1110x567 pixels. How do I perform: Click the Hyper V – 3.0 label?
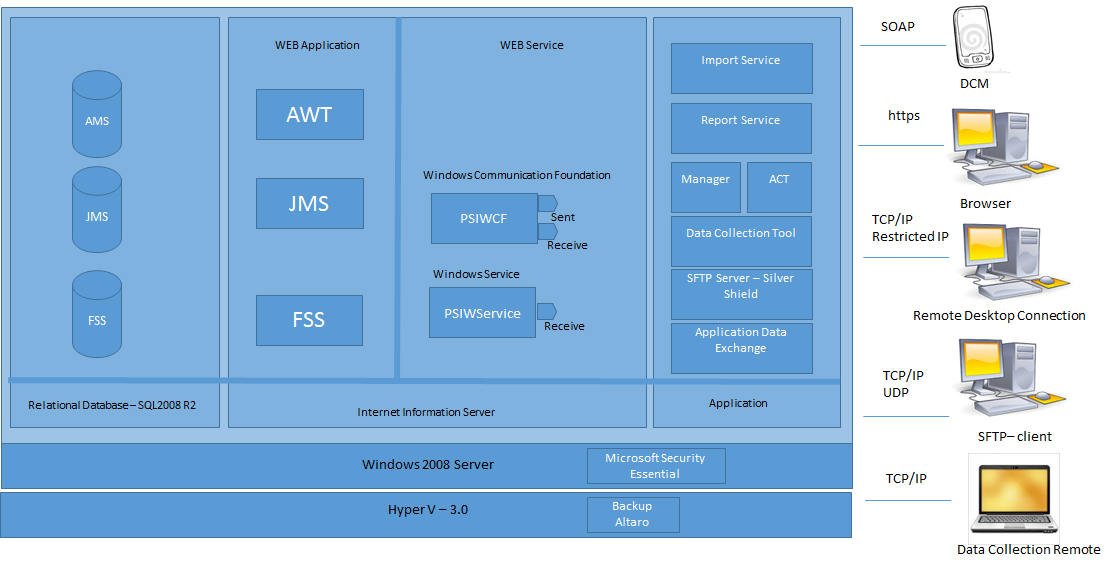coord(428,510)
